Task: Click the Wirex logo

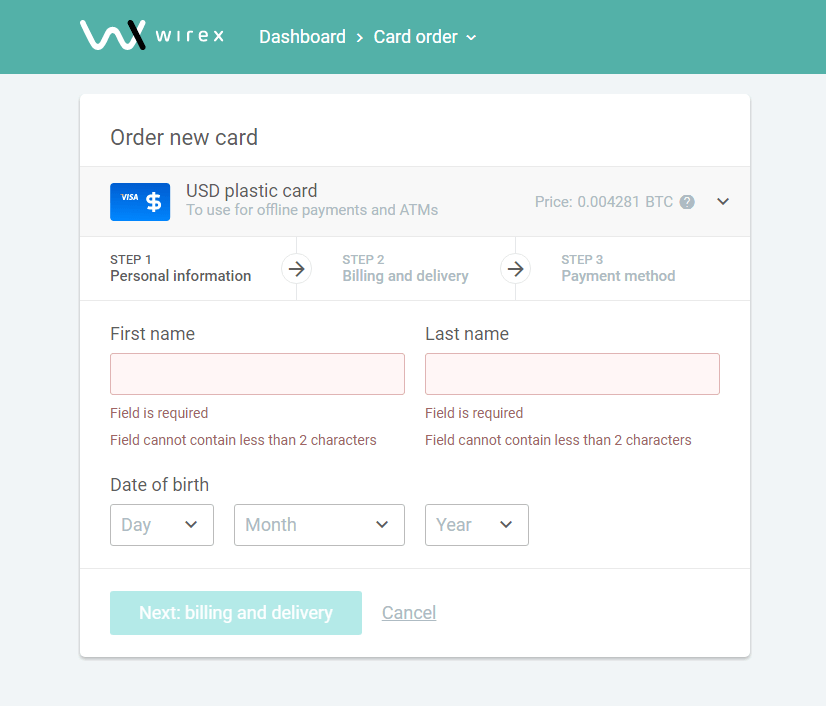Action: pyautogui.click(x=152, y=35)
